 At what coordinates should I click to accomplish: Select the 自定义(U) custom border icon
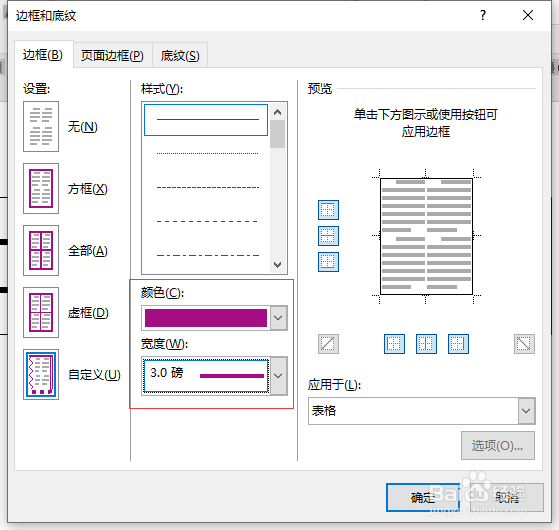click(x=41, y=375)
